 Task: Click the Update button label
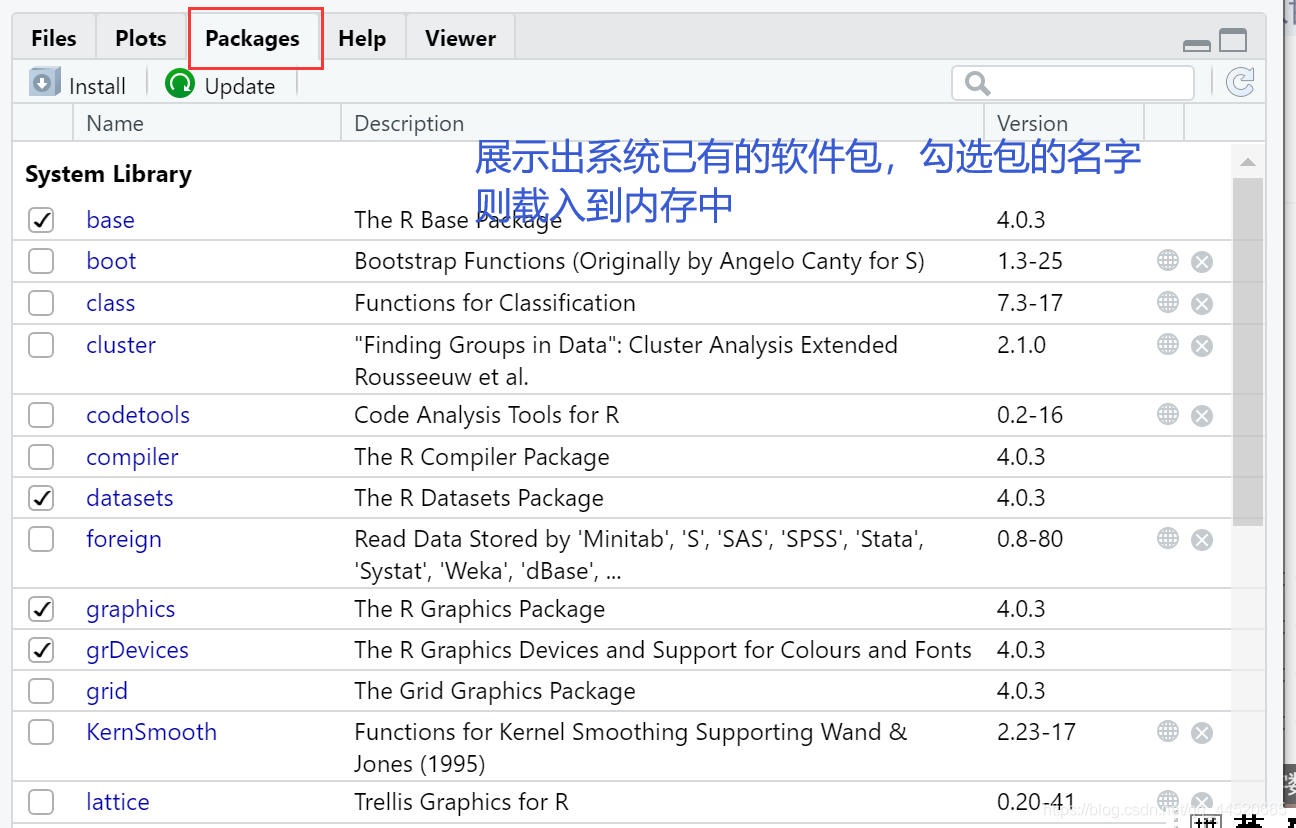pos(240,86)
